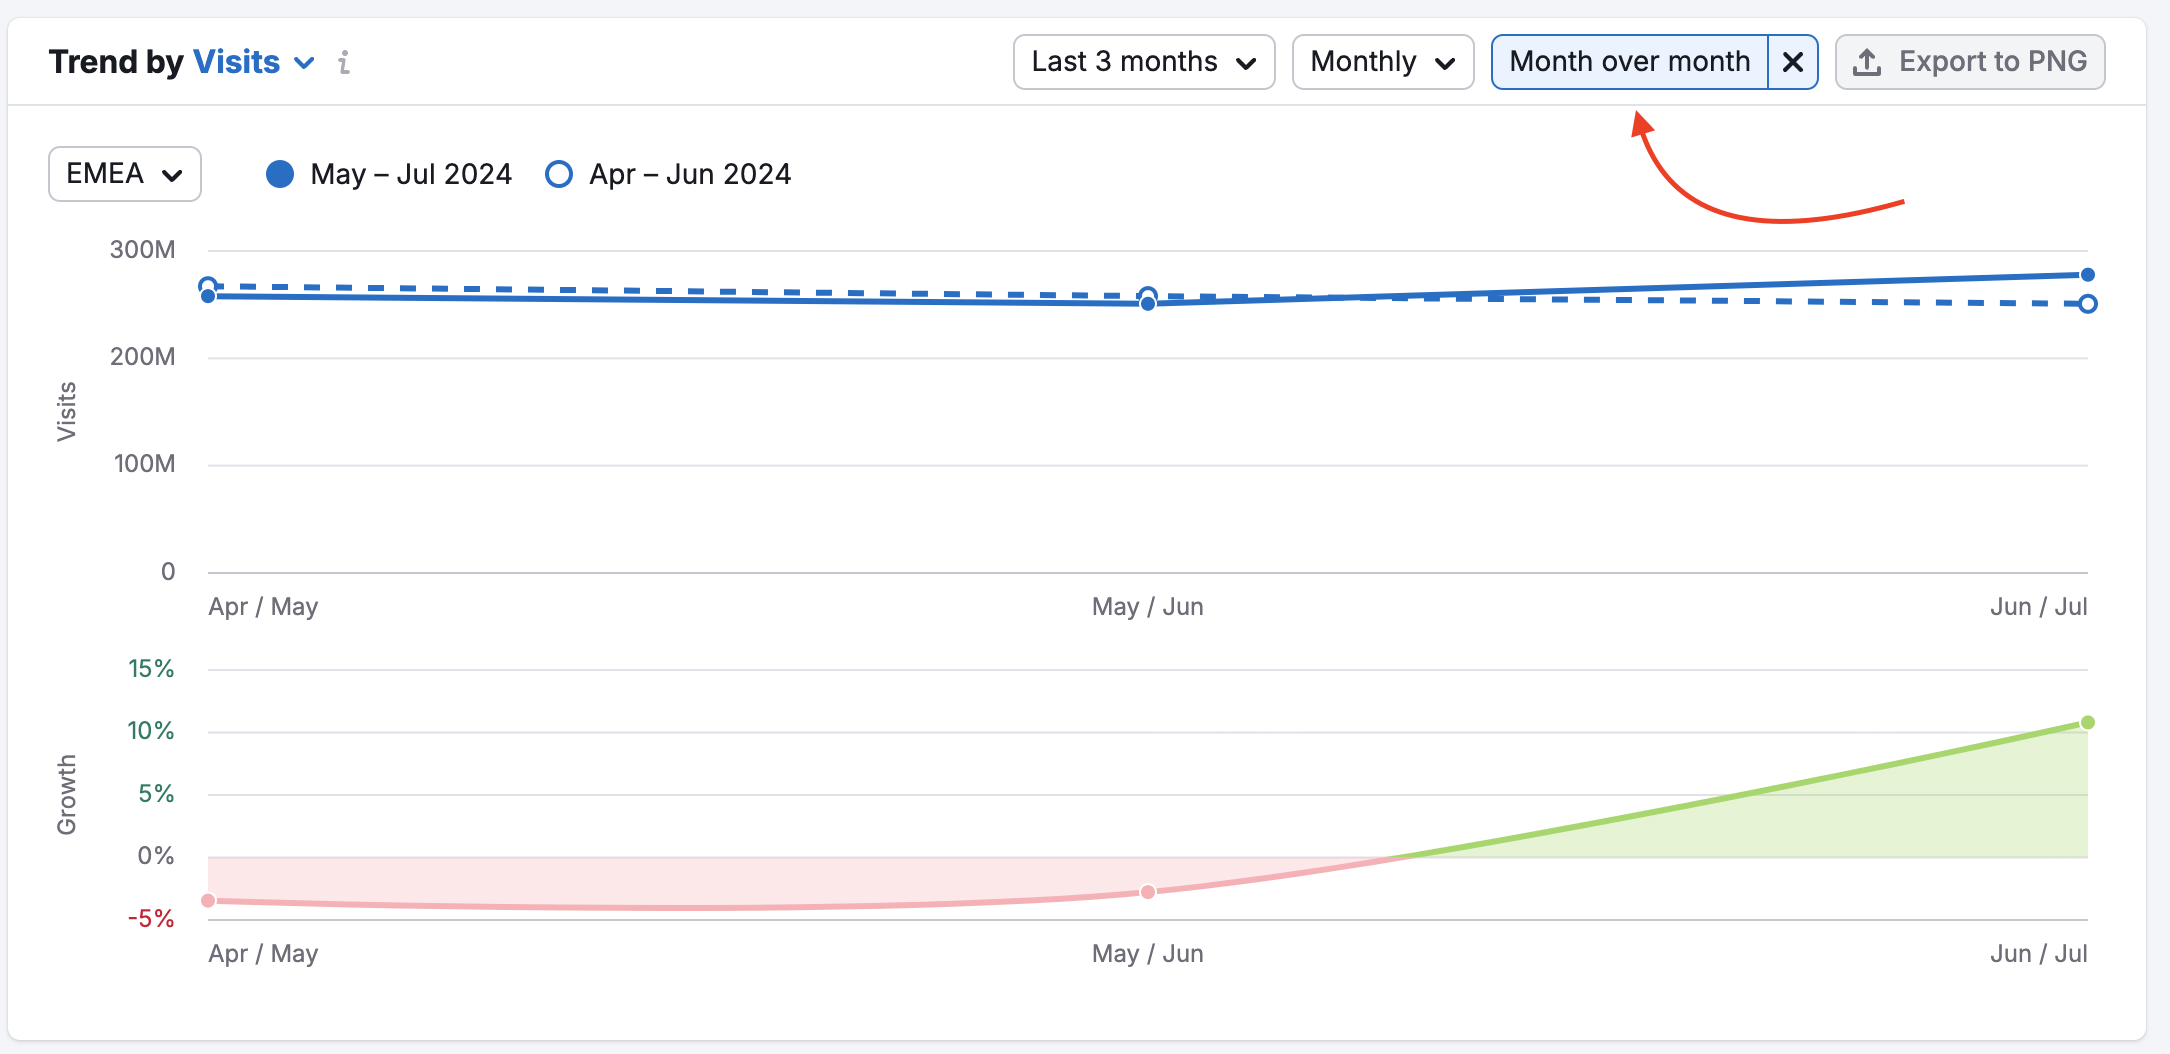Open the EMEA region dropdown

pyautogui.click(x=125, y=174)
